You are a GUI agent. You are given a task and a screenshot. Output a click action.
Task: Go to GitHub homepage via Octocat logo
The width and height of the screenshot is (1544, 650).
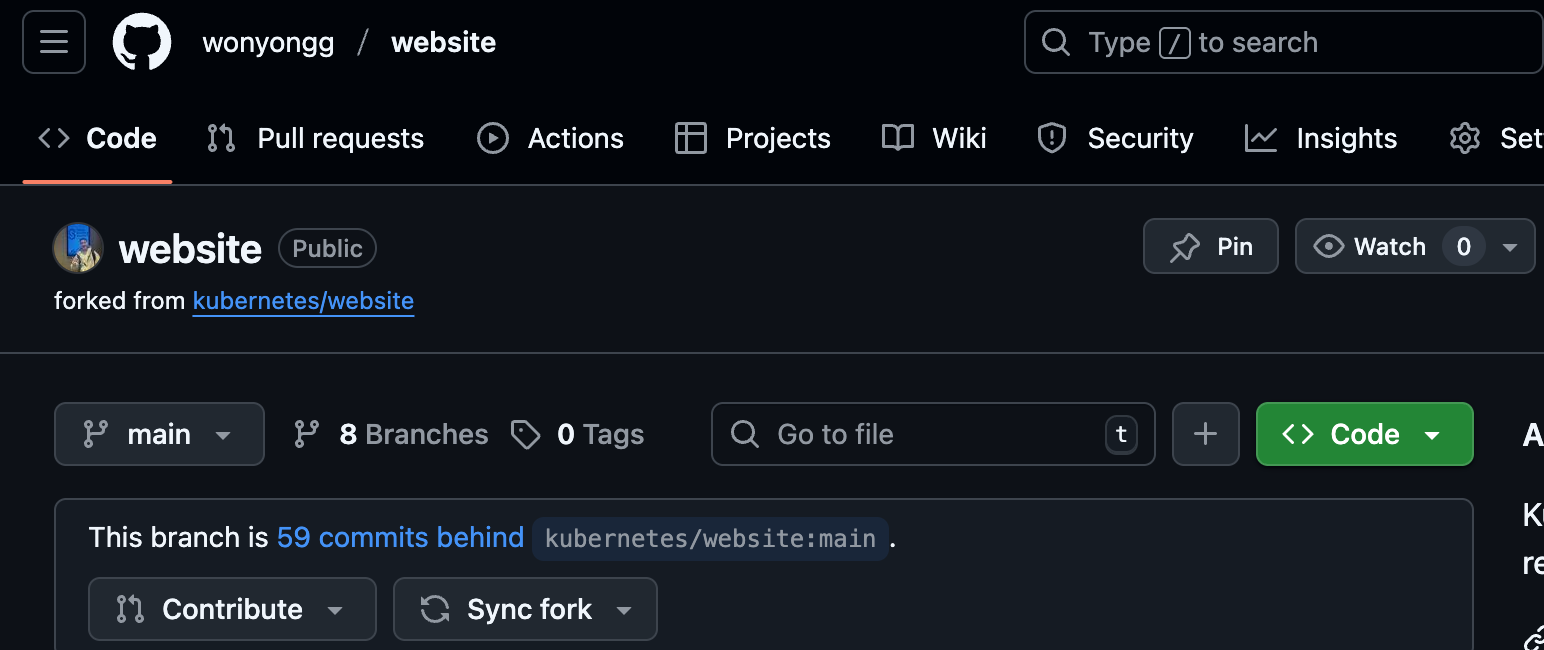point(142,42)
